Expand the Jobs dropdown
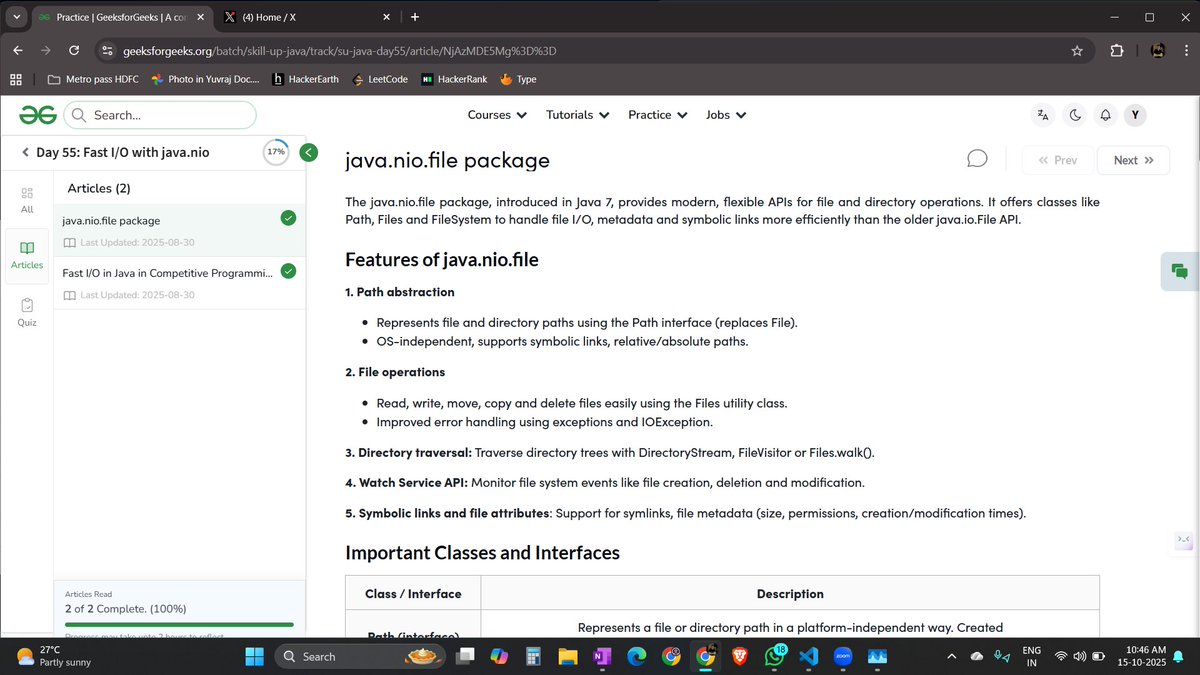Viewport: 1200px width, 675px height. [725, 115]
